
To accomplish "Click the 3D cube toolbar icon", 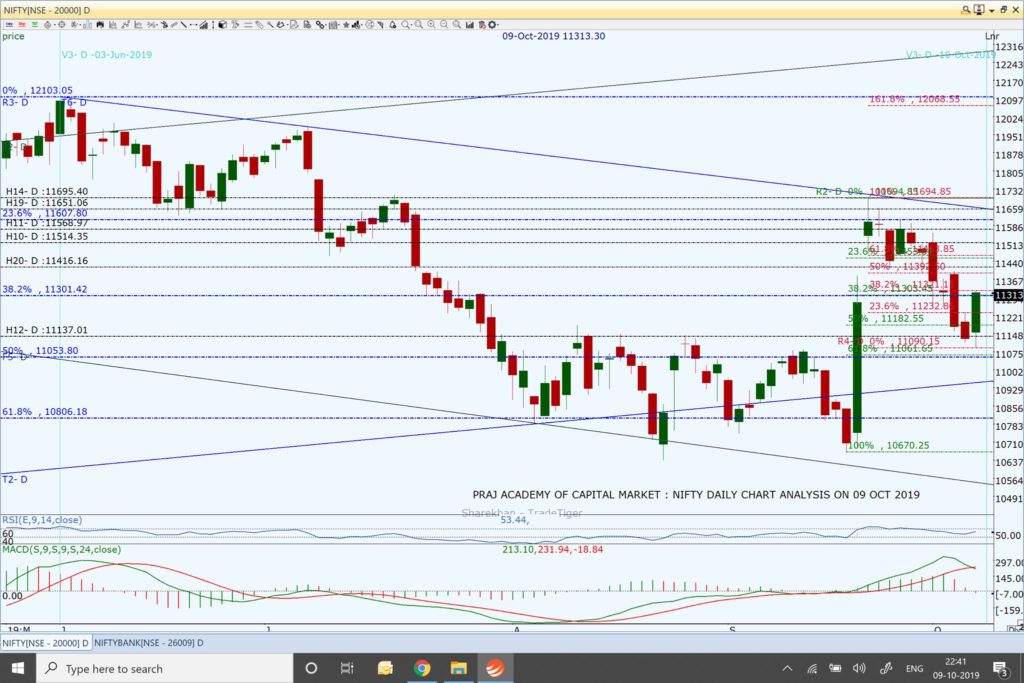I will [x=223, y=25].
